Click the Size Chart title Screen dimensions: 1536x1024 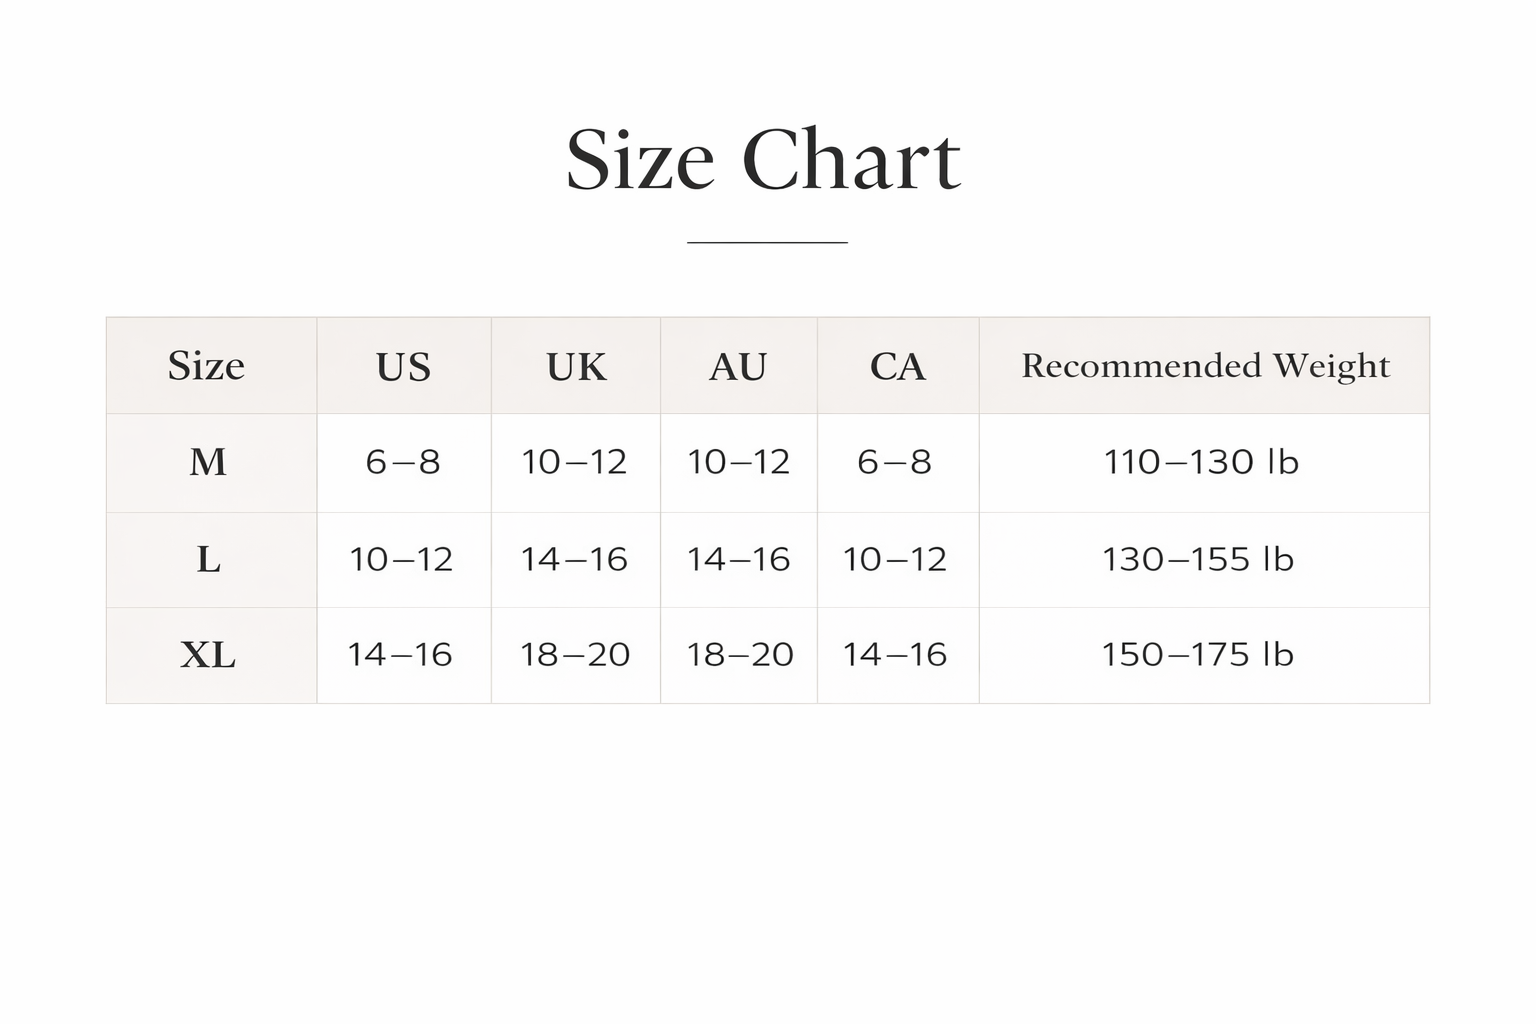(x=763, y=159)
